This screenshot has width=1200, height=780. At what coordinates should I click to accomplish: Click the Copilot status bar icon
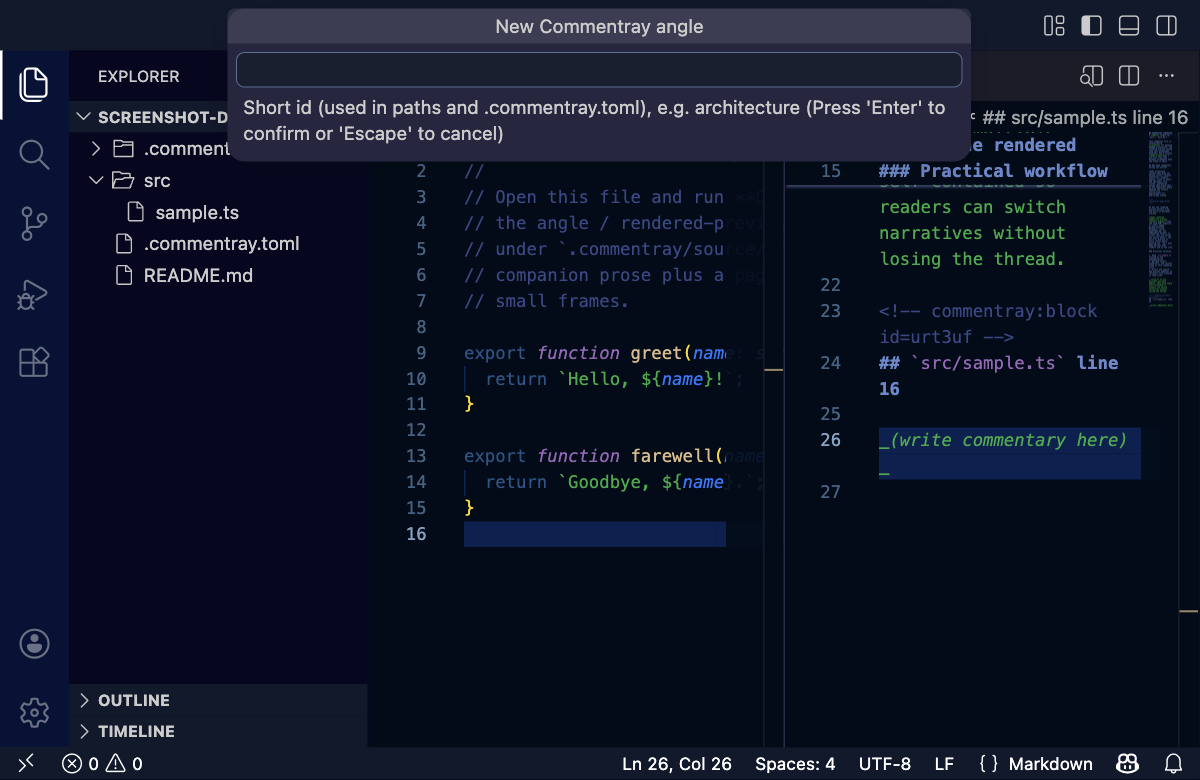click(1128, 764)
